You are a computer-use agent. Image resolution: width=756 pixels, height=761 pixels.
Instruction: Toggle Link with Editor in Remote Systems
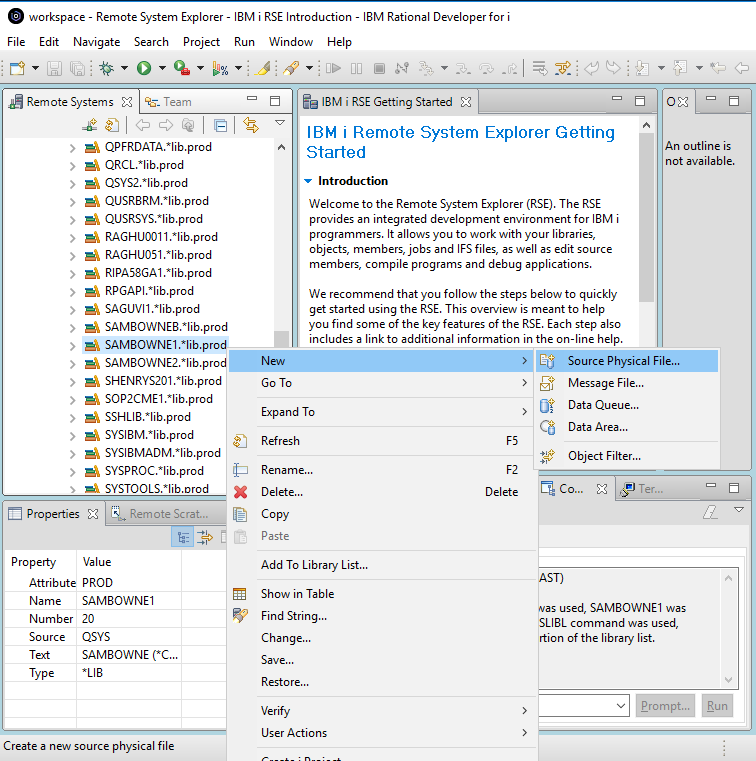[x=251, y=125]
